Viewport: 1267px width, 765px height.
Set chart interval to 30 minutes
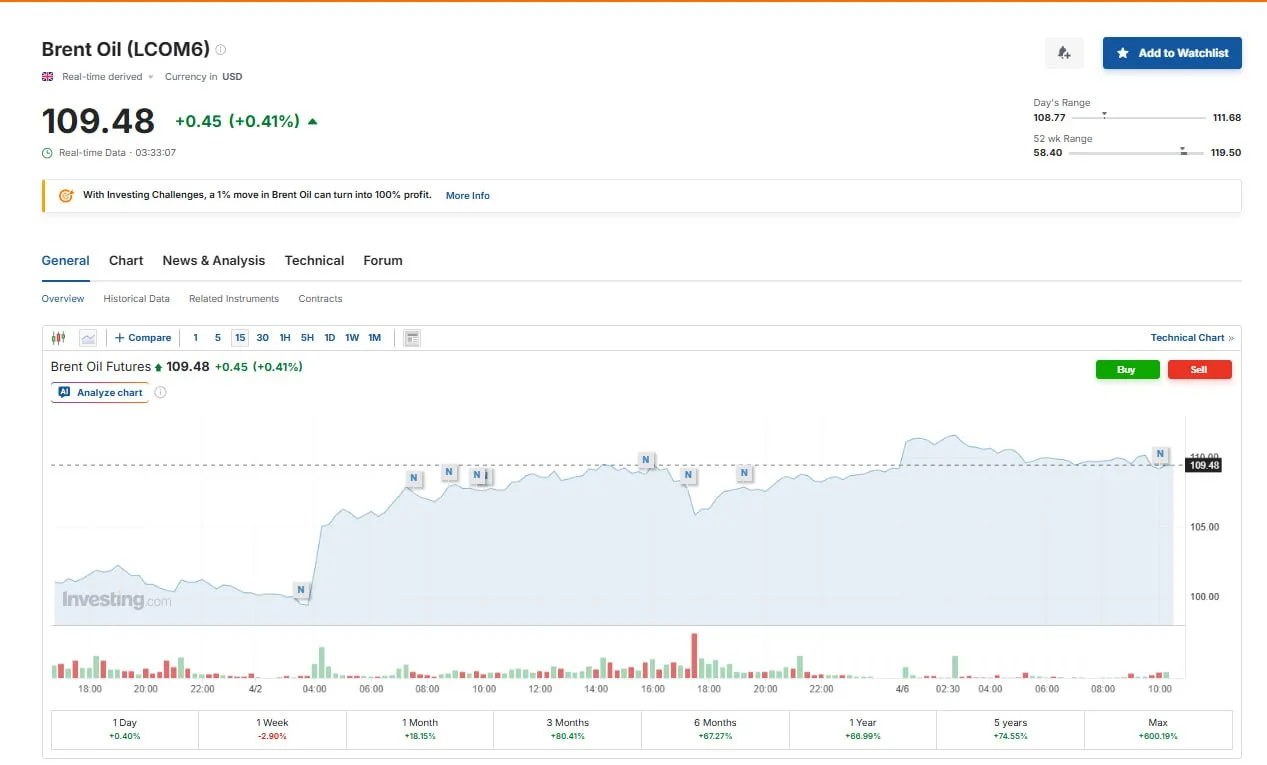[x=262, y=338]
